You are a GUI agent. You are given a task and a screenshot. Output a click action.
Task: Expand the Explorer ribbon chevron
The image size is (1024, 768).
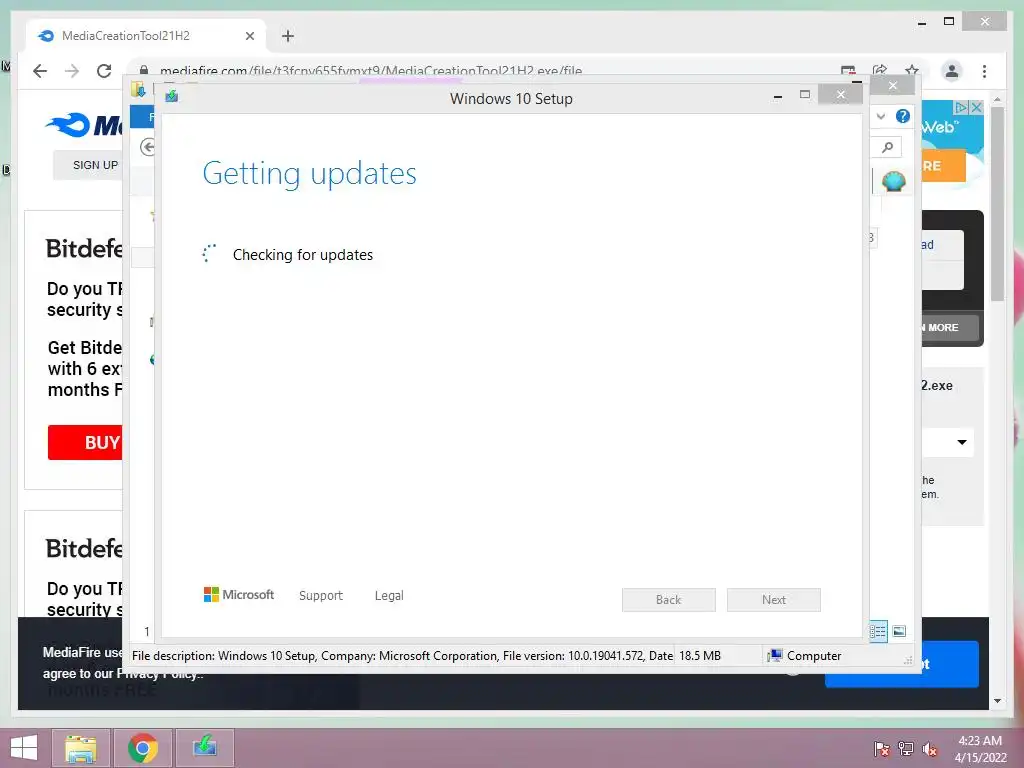[881, 116]
